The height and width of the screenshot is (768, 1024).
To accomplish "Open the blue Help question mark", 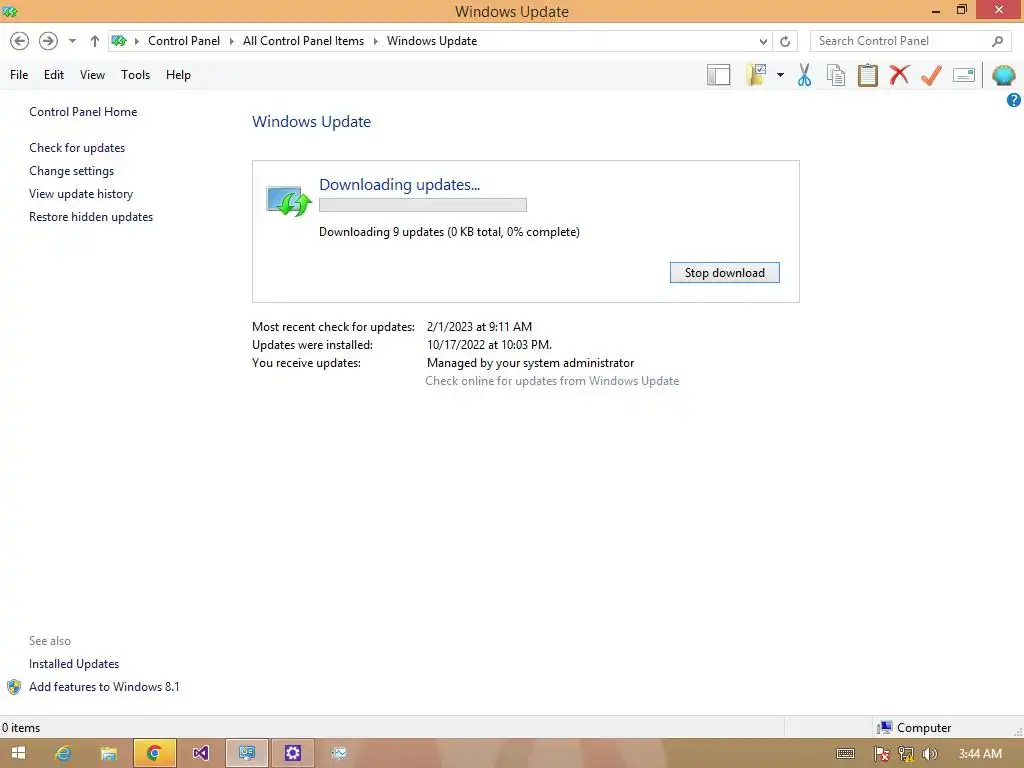I will coord(1014,100).
